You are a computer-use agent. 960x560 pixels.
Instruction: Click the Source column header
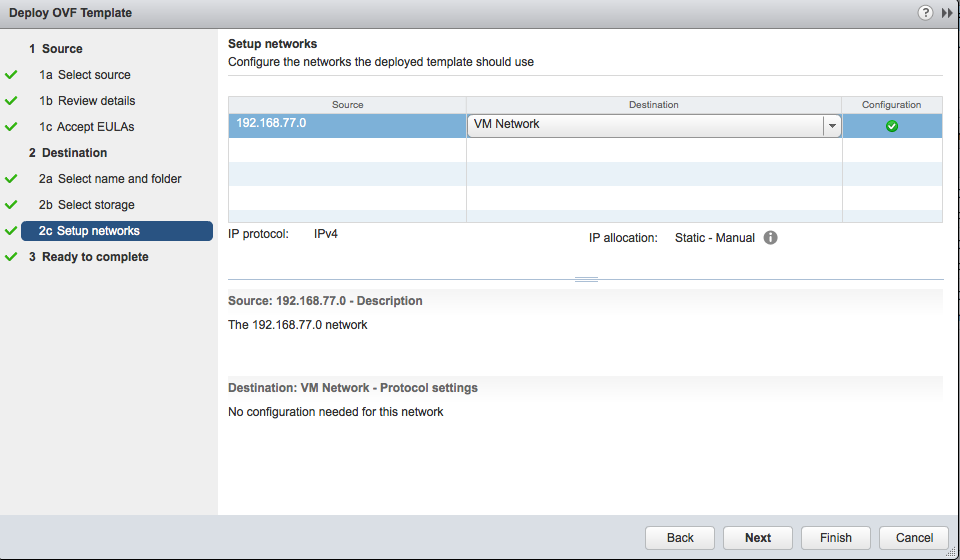(x=347, y=105)
